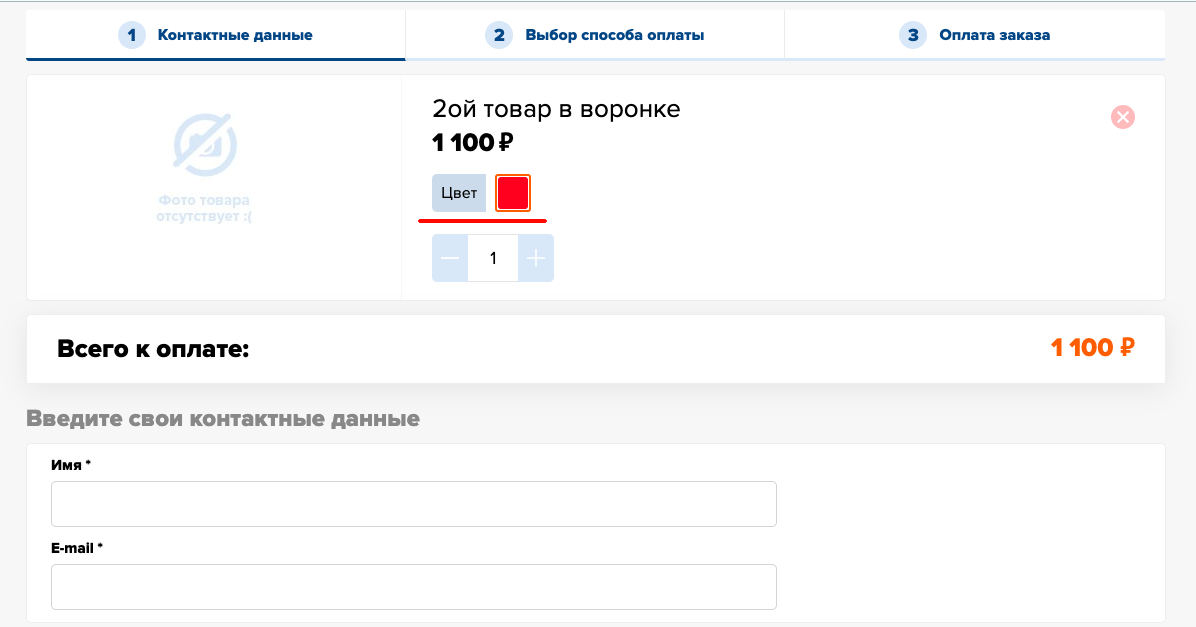This screenshot has width=1196, height=627.
Task: Click the minus quantity button
Action: click(x=450, y=258)
